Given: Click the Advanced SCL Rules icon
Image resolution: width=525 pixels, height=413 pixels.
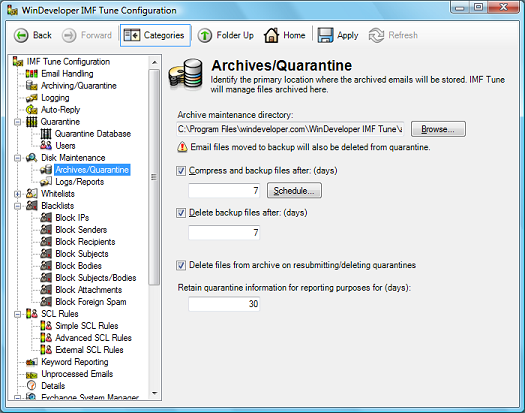Looking at the screenshot, I should [x=46, y=338].
